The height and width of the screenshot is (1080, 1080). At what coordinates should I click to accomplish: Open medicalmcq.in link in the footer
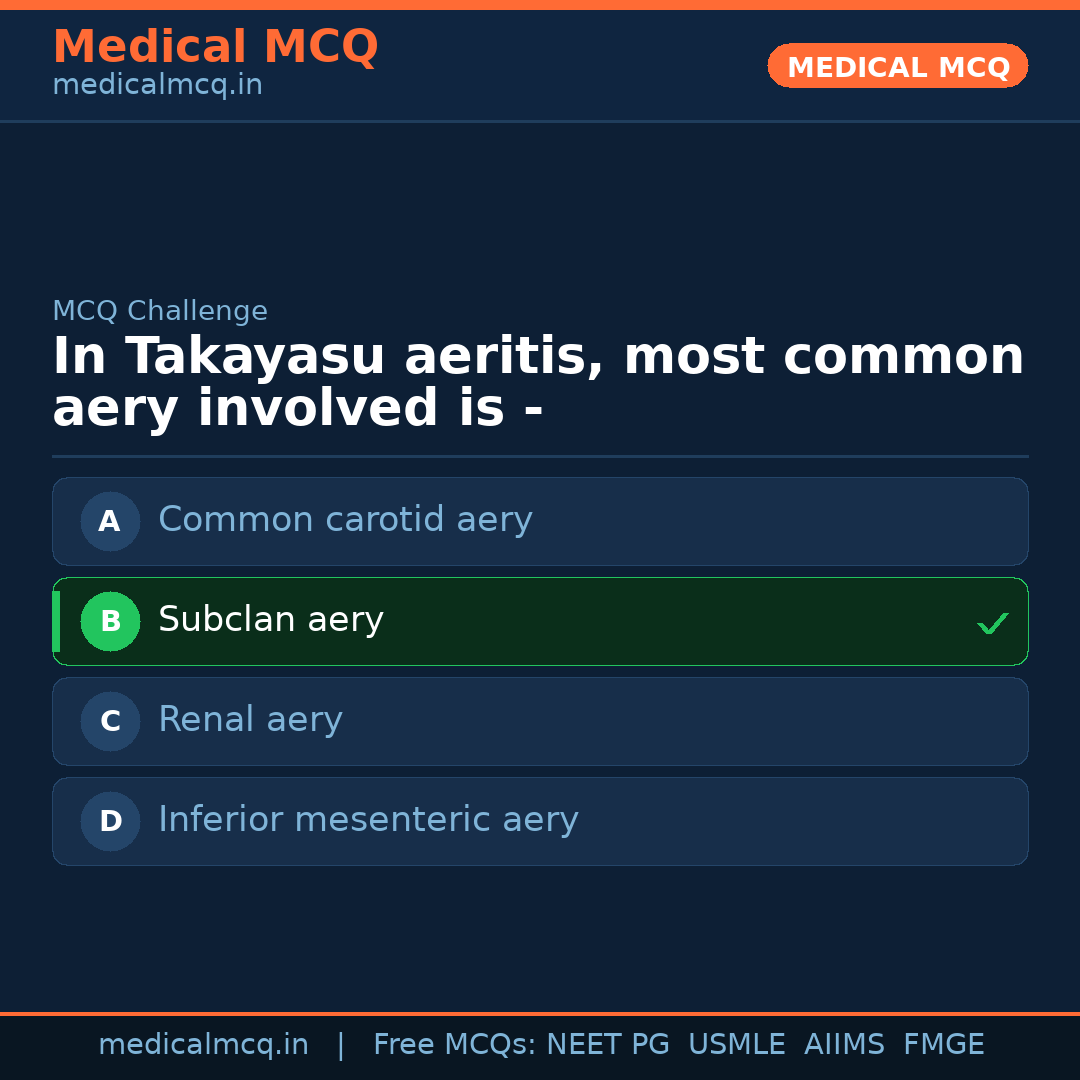tap(203, 1045)
